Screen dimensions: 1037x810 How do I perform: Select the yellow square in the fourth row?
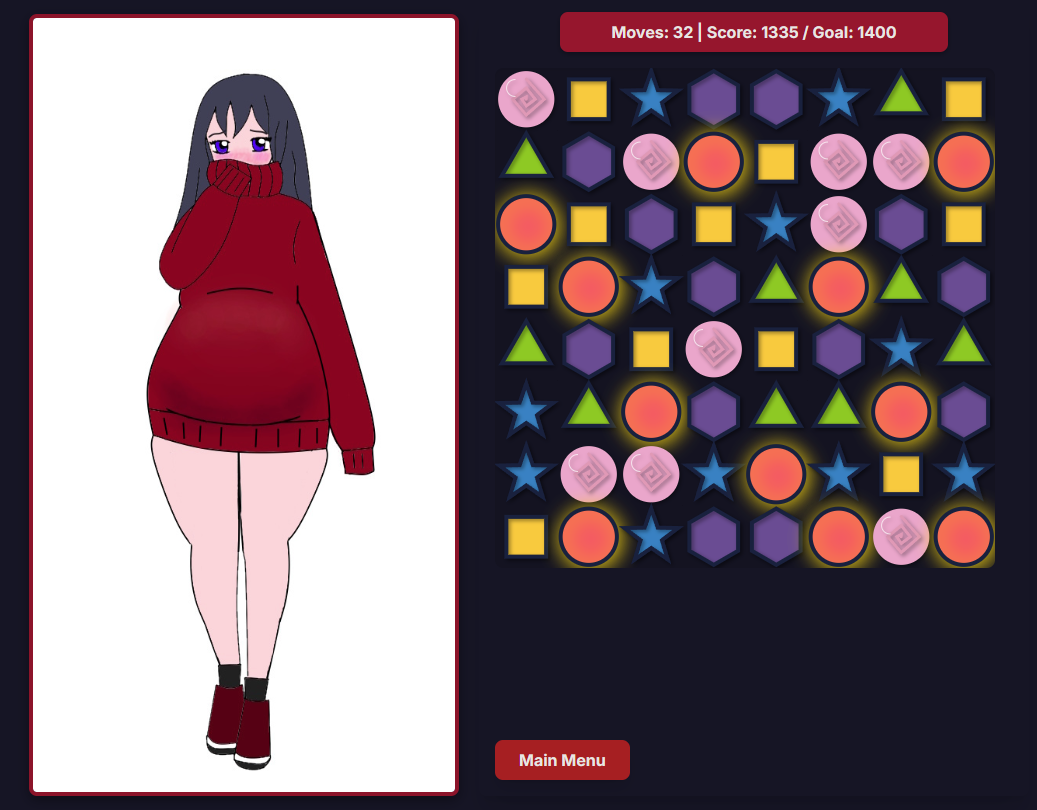(526, 286)
